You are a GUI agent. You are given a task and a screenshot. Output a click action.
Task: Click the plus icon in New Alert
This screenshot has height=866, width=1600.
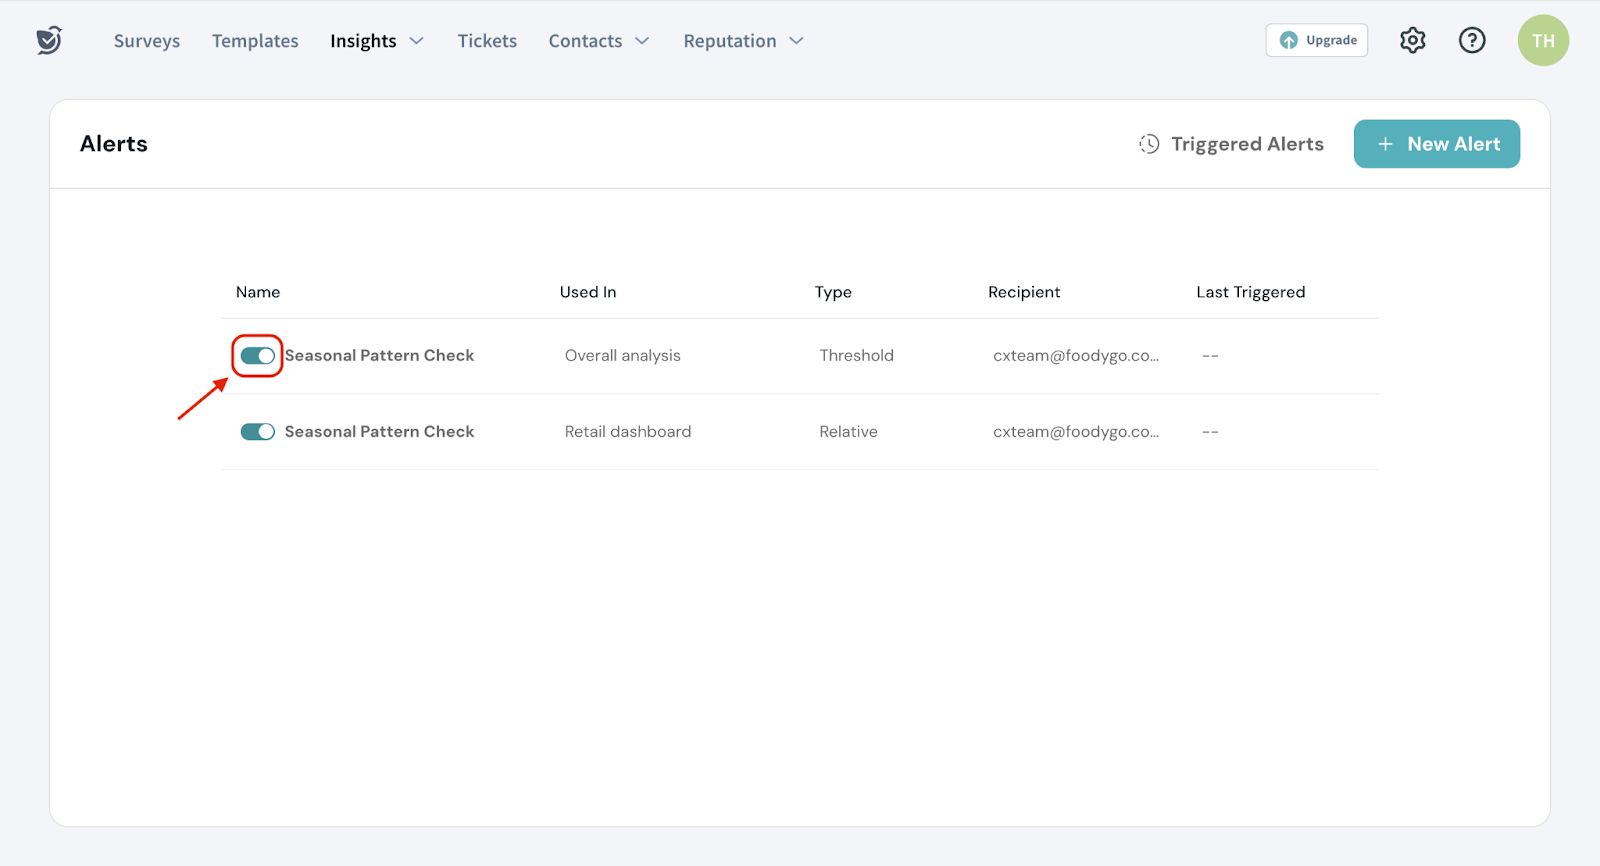tap(1385, 144)
